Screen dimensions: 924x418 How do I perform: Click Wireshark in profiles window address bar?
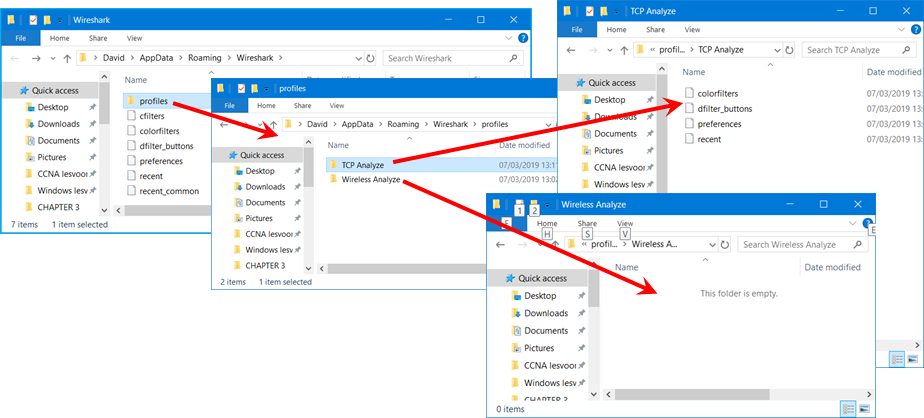tap(450, 124)
